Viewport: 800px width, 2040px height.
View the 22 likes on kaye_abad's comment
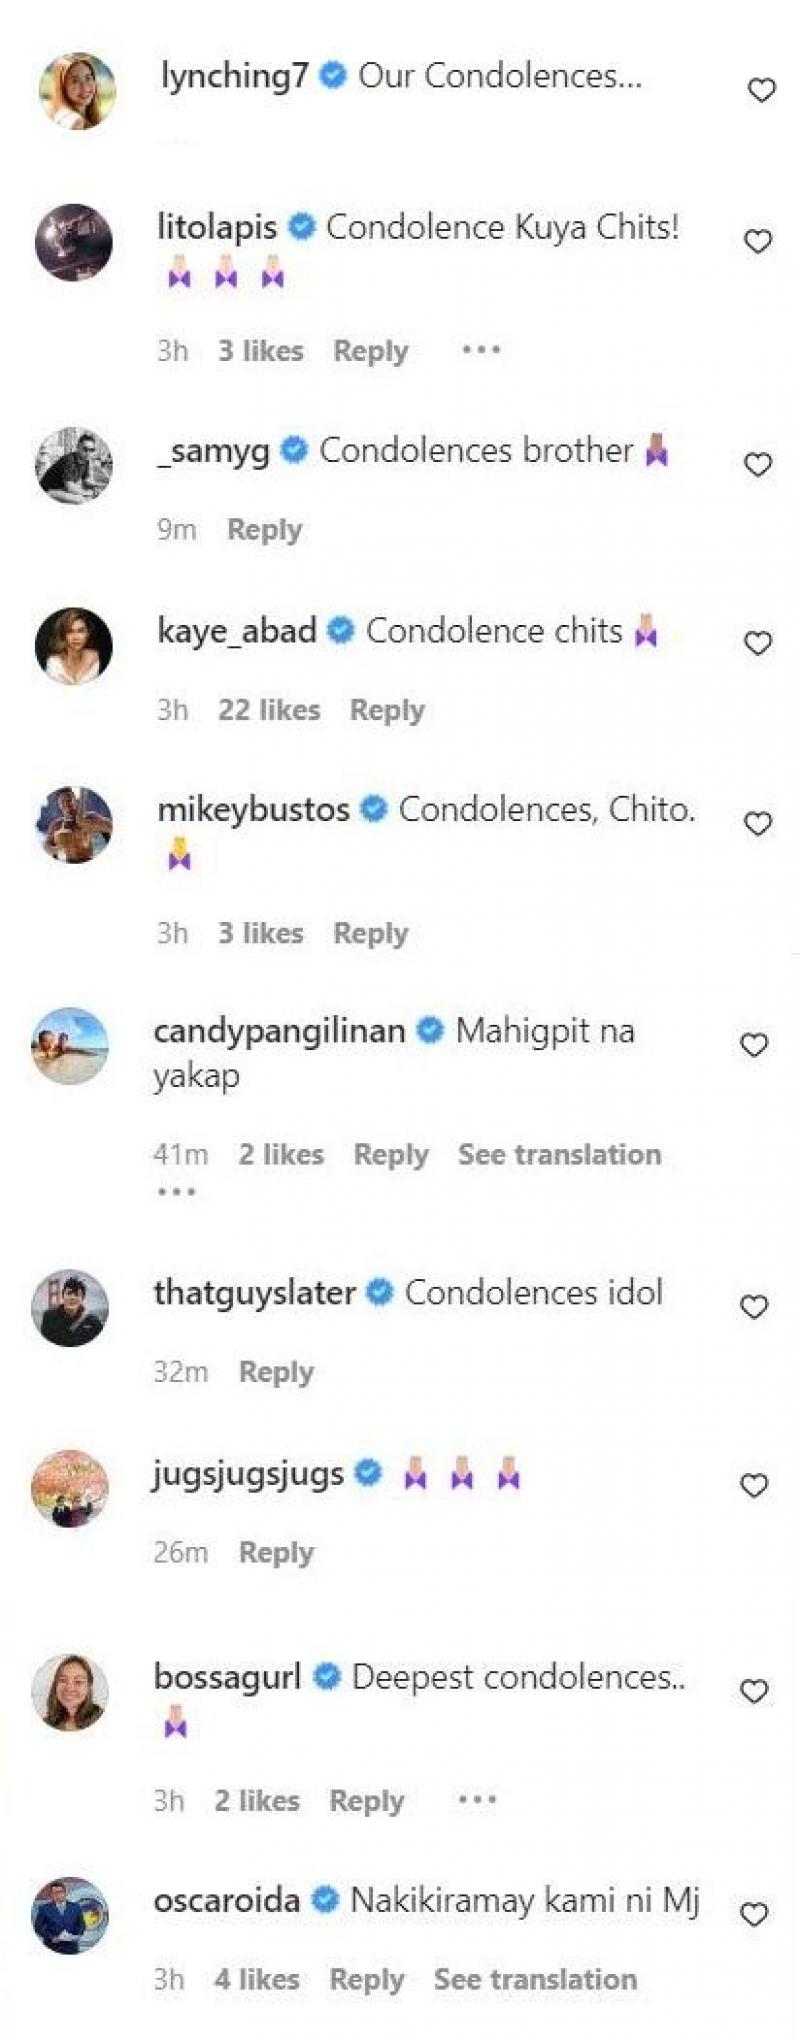268,709
